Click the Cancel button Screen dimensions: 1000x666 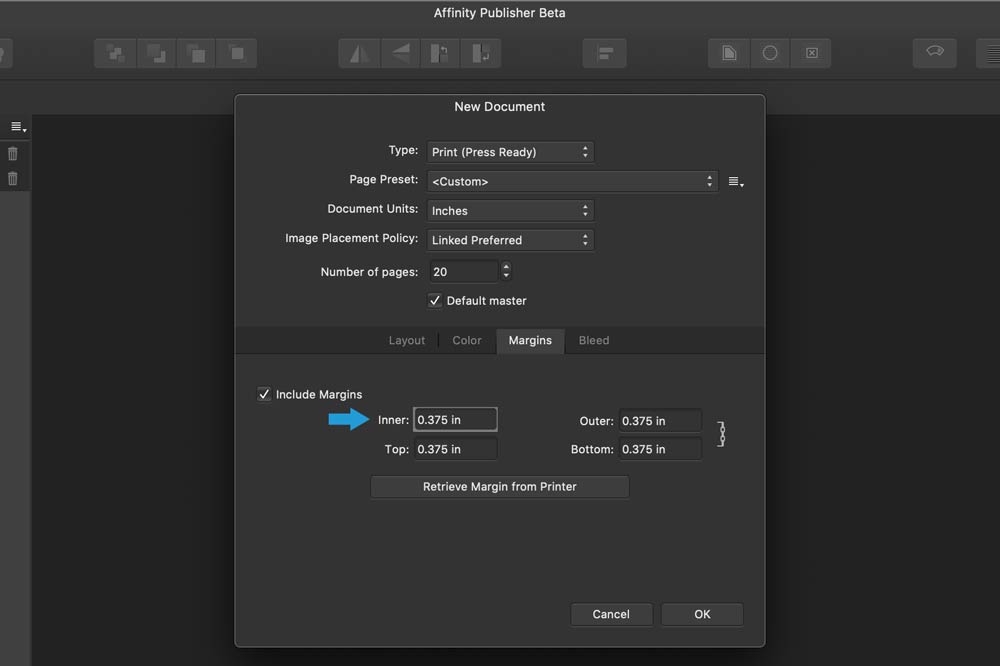611,614
